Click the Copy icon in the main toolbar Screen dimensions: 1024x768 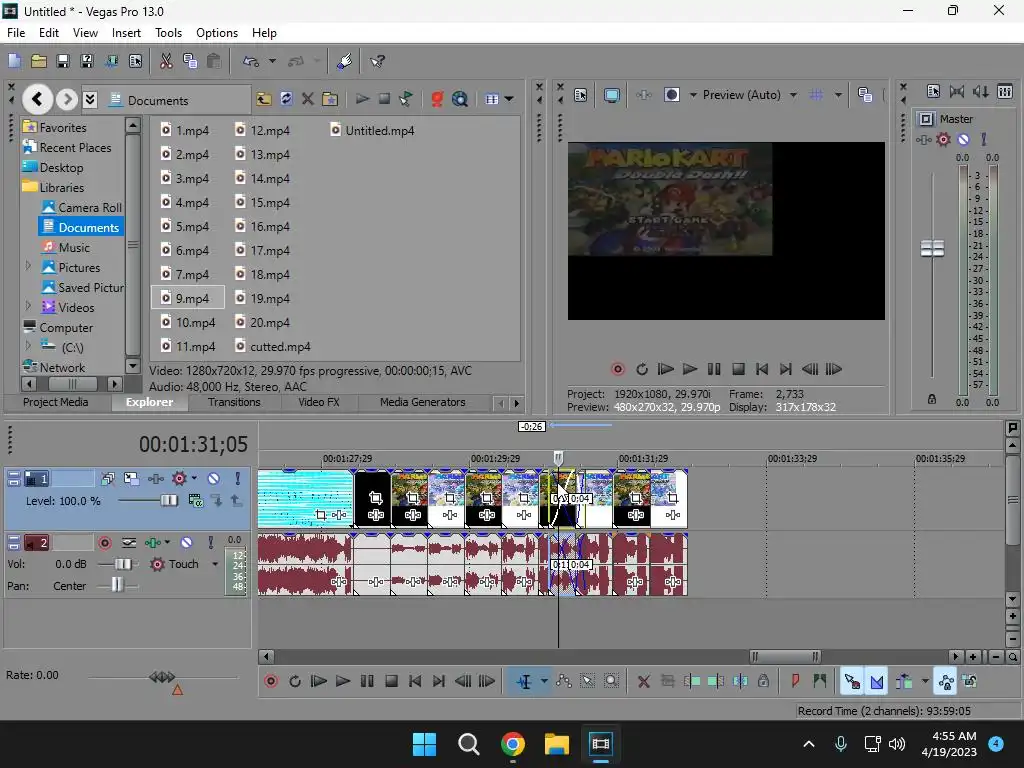coord(190,61)
